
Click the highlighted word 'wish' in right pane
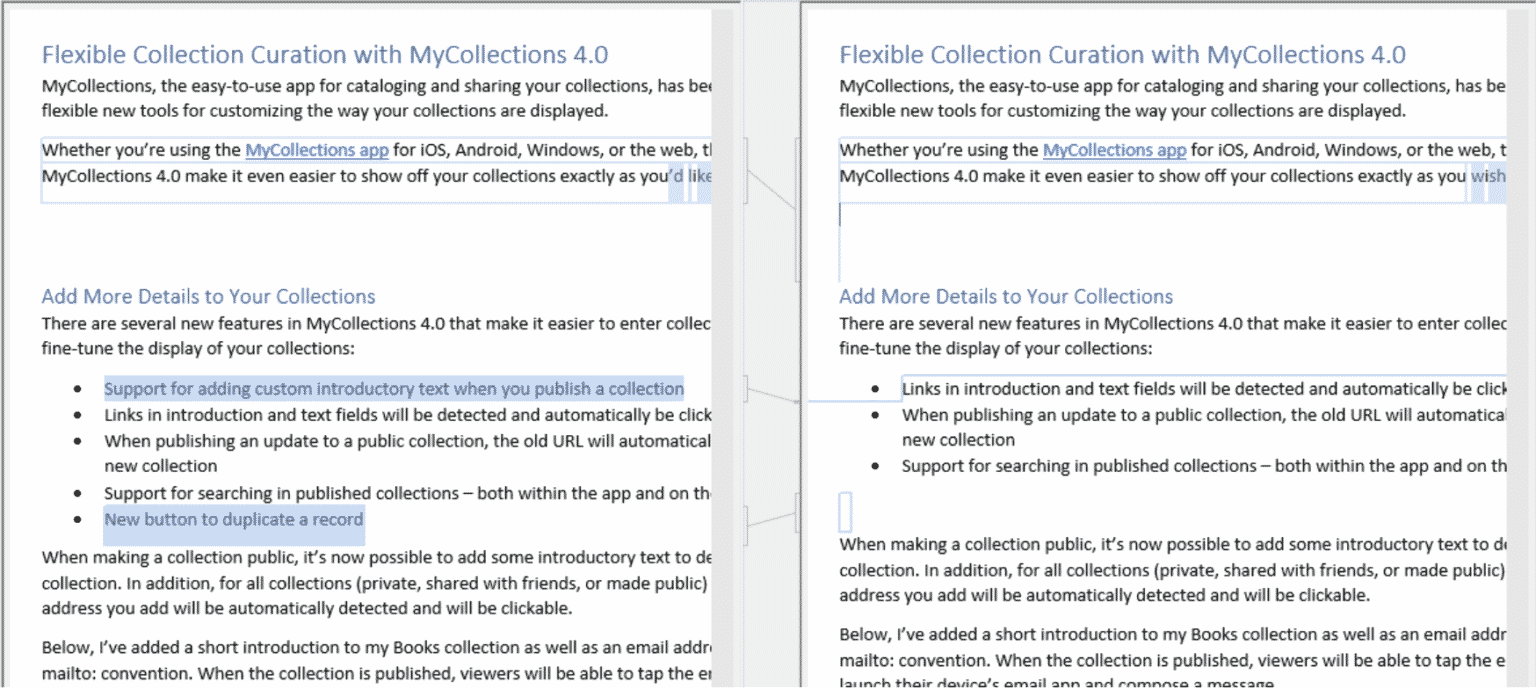click(1488, 177)
